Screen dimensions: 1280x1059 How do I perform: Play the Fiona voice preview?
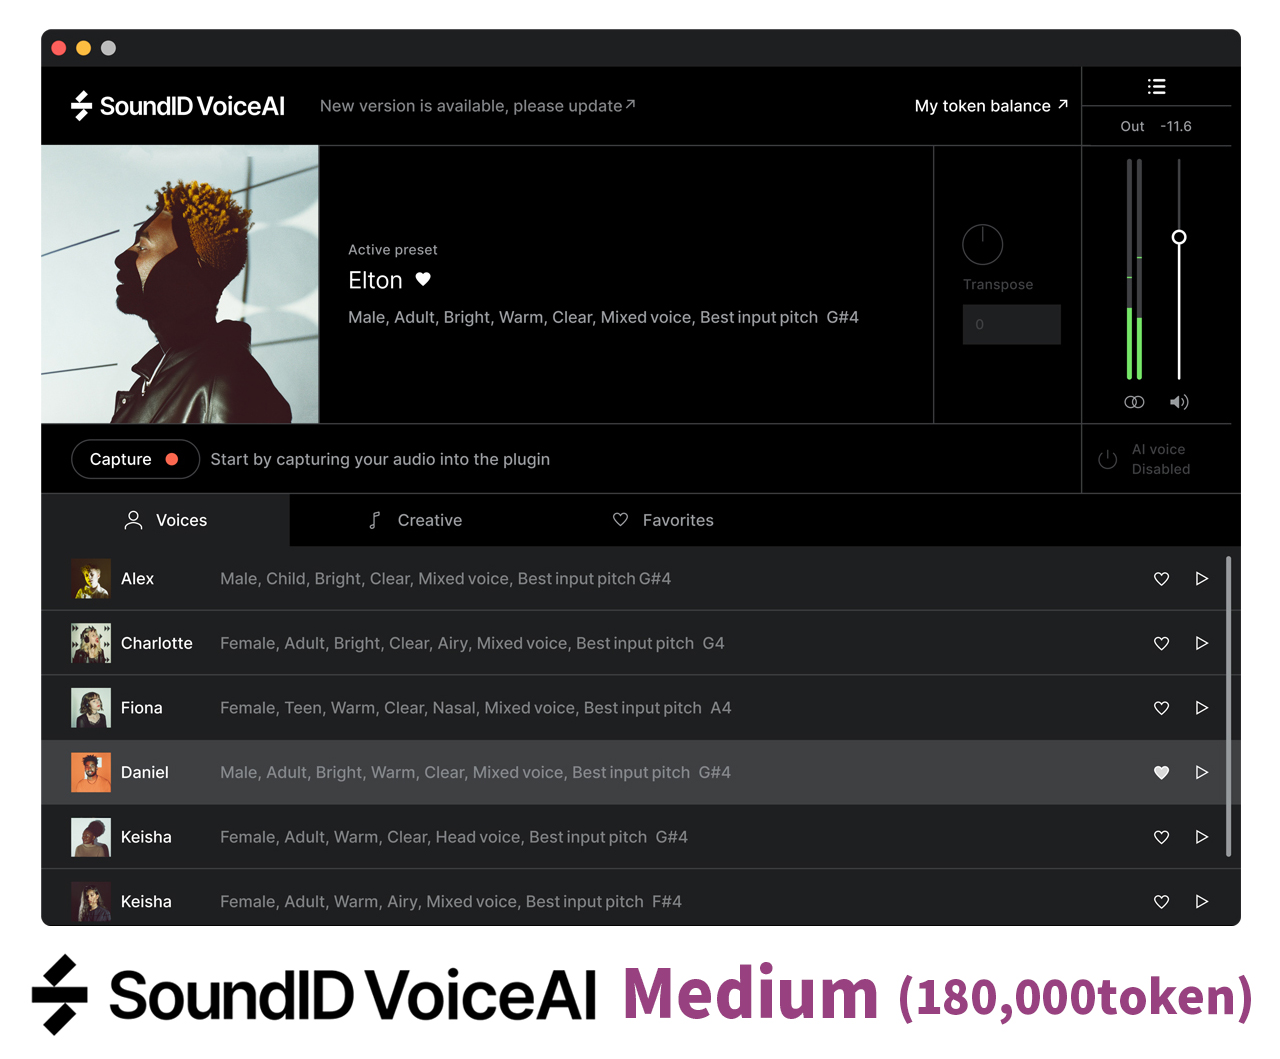tap(1201, 708)
